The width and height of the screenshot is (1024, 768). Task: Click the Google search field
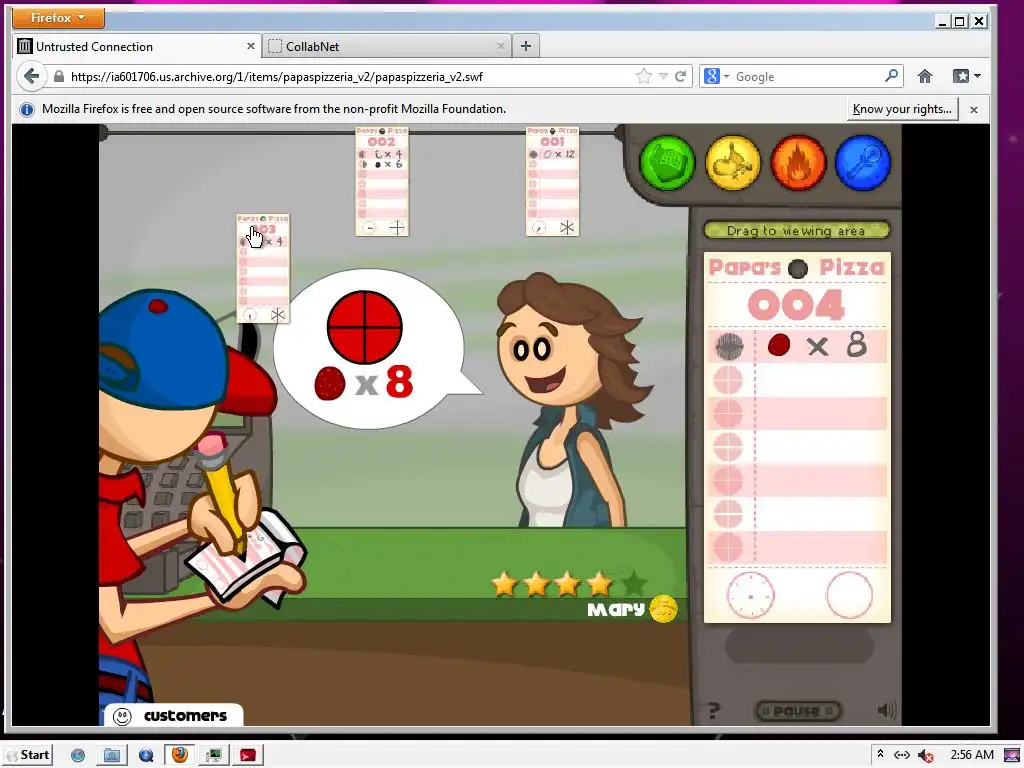click(x=807, y=76)
